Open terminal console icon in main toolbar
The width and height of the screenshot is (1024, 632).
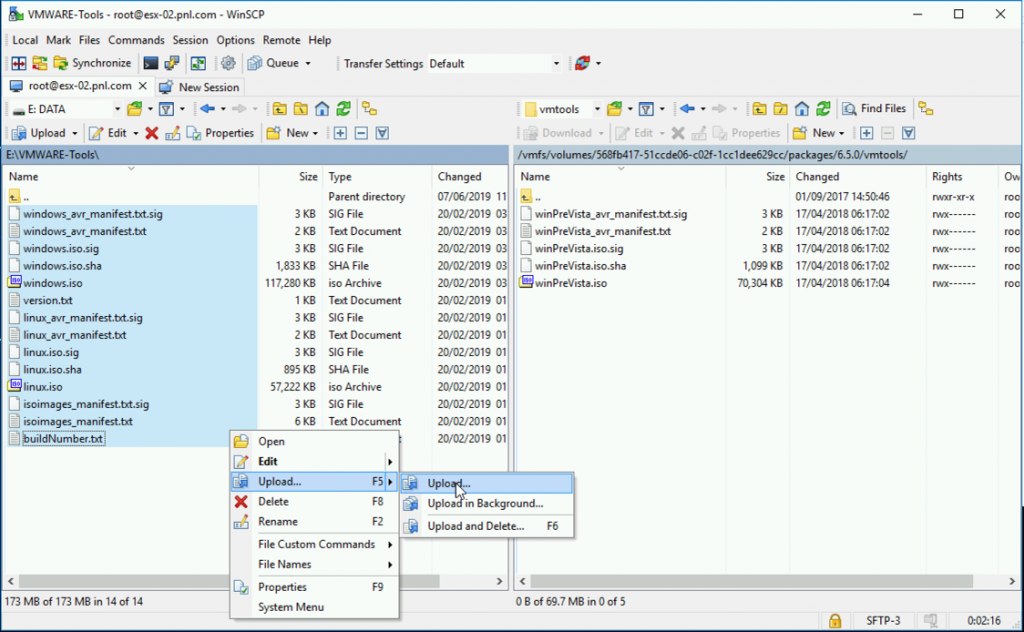tap(151, 63)
